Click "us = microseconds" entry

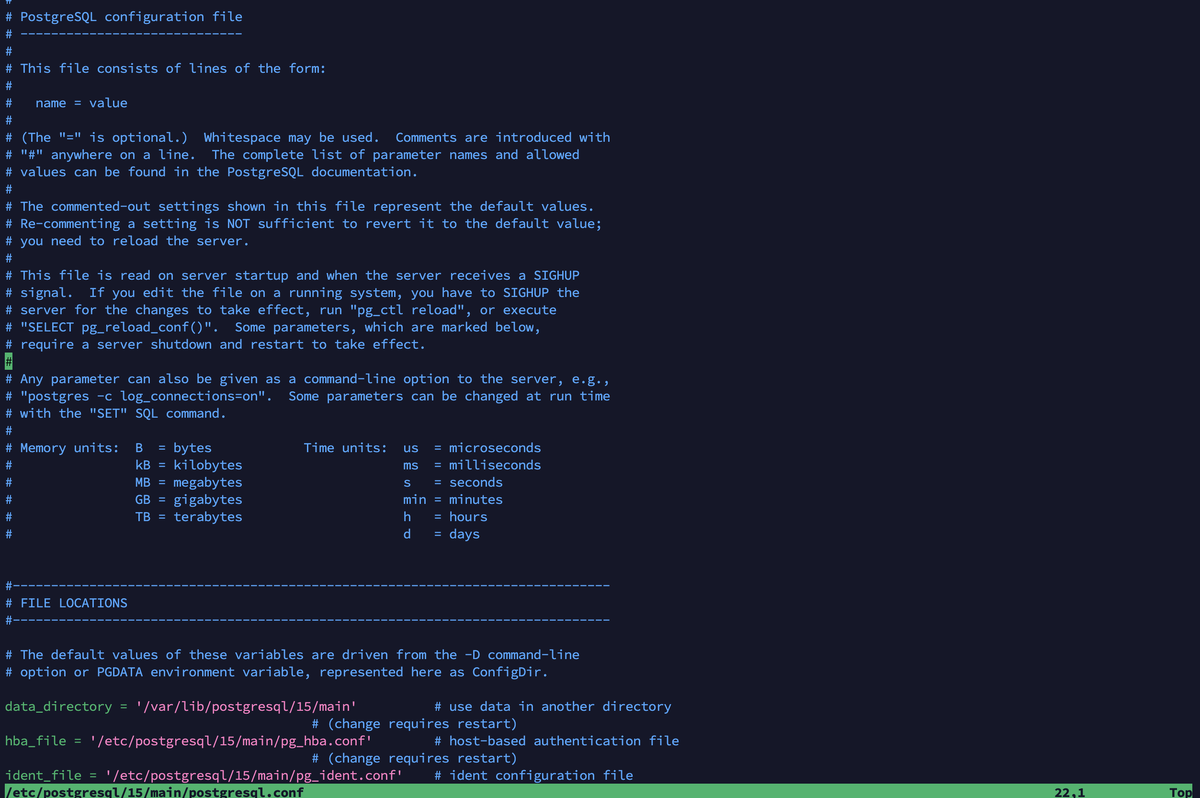click(x=472, y=448)
